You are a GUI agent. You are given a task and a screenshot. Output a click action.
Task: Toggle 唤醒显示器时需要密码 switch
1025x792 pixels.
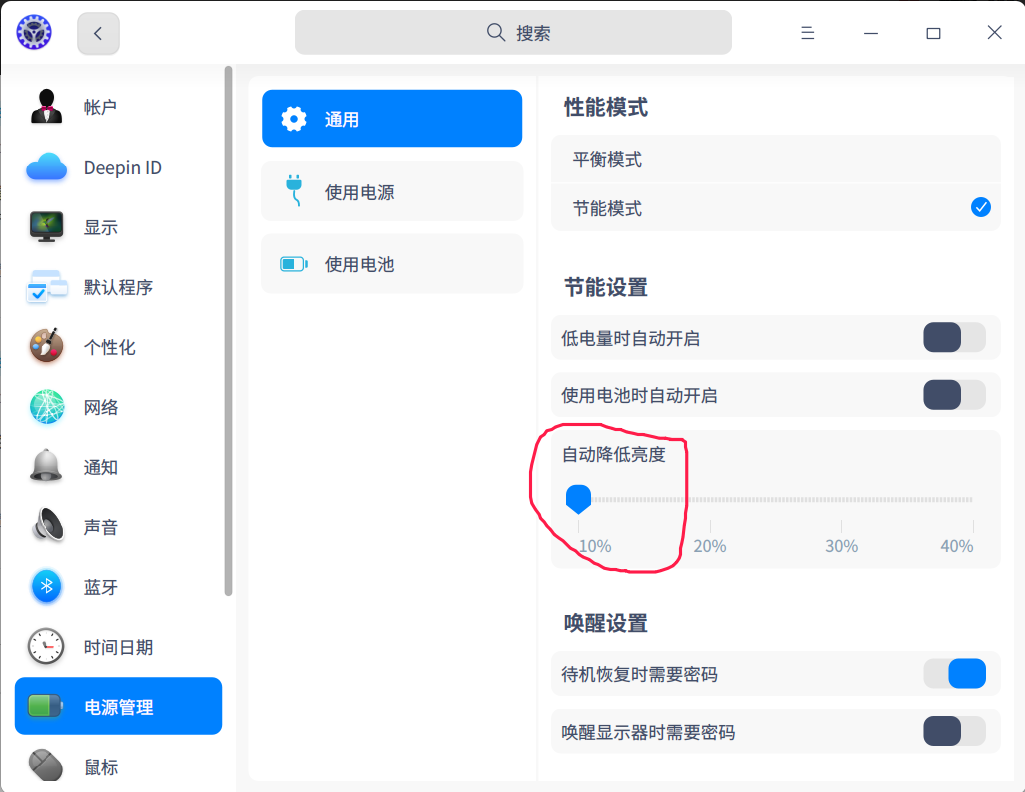(954, 731)
